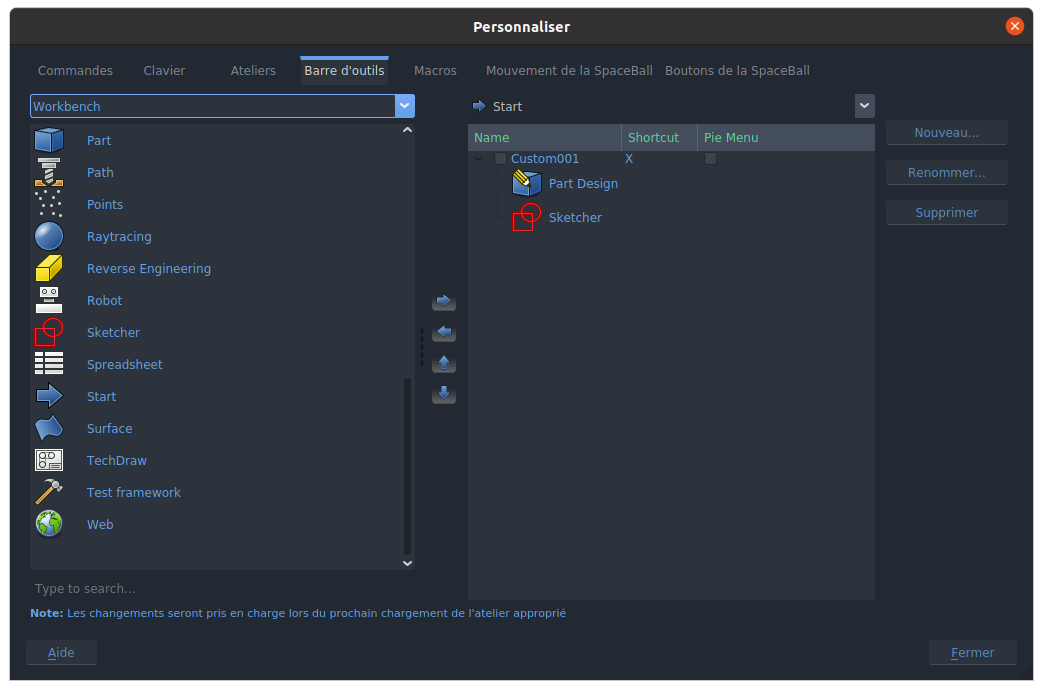Click the left arrow to remove item
This screenshot has width=1043, height=690.
point(444,332)
